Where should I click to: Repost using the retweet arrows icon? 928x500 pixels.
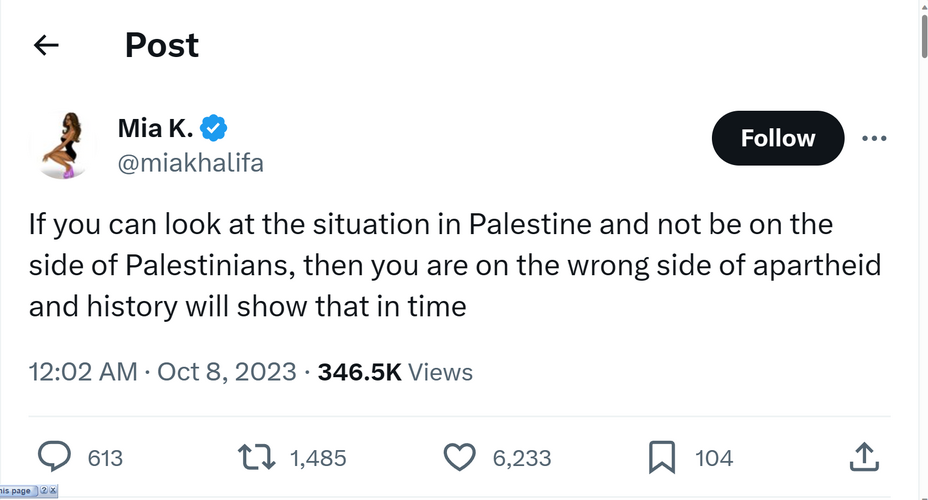tap(256, 457)
